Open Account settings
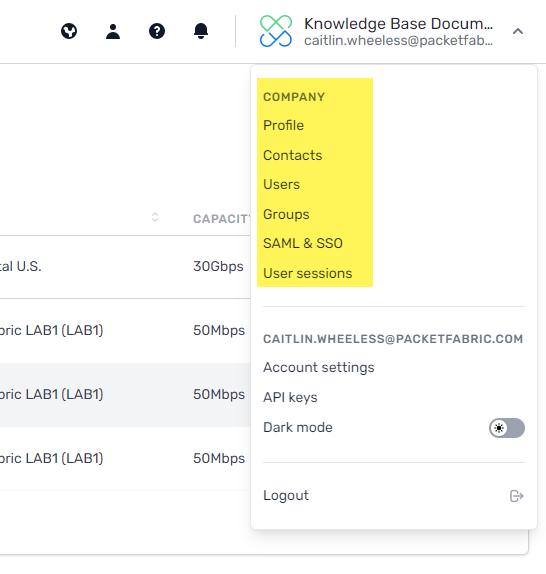This screenshot has height=574, width=546. 319,368
